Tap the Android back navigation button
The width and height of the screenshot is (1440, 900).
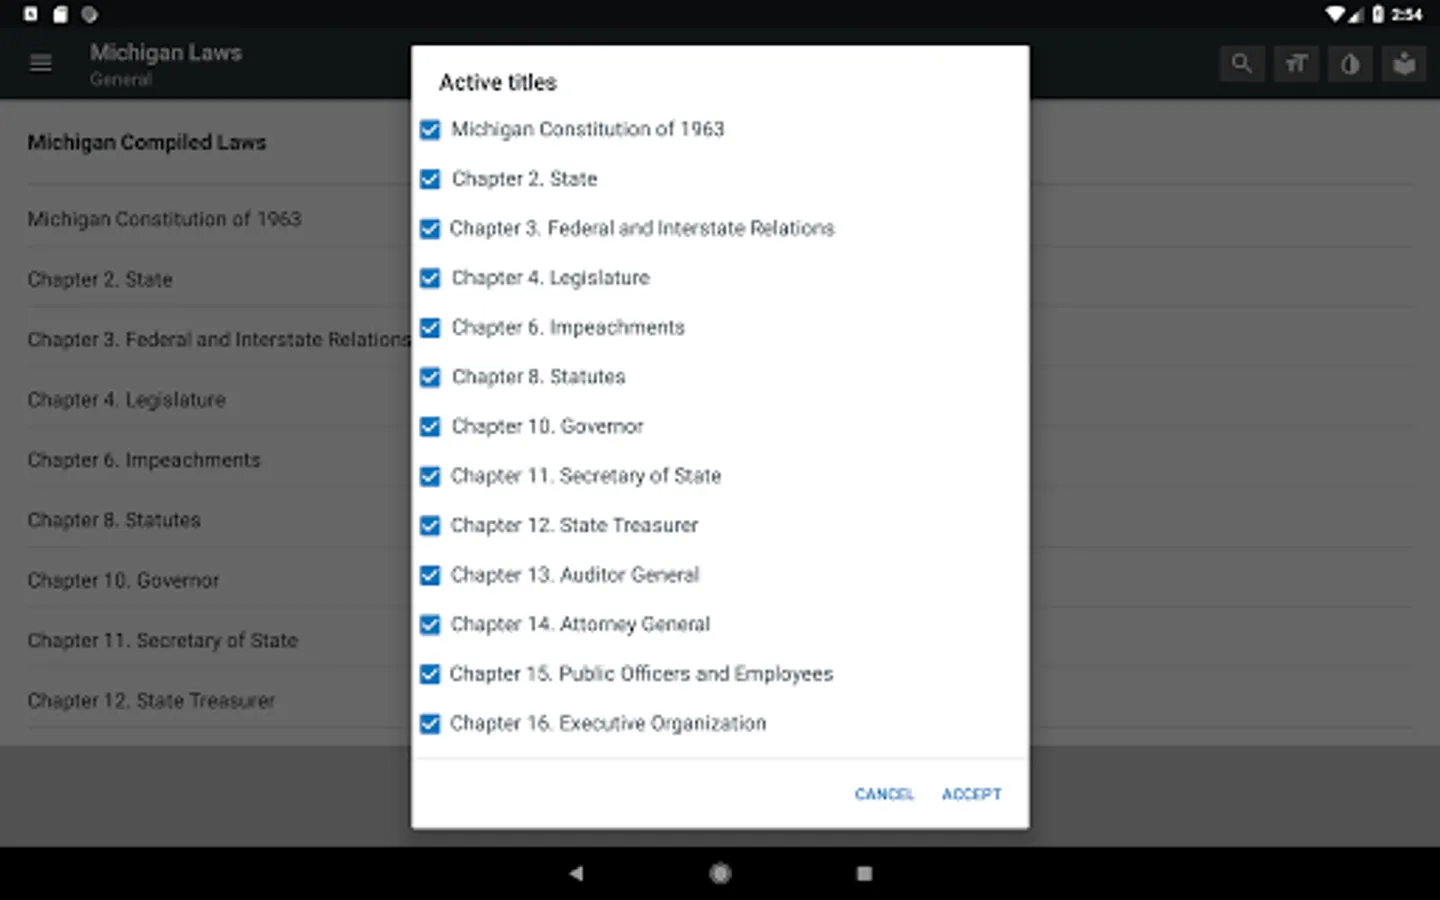coord(576,873)
